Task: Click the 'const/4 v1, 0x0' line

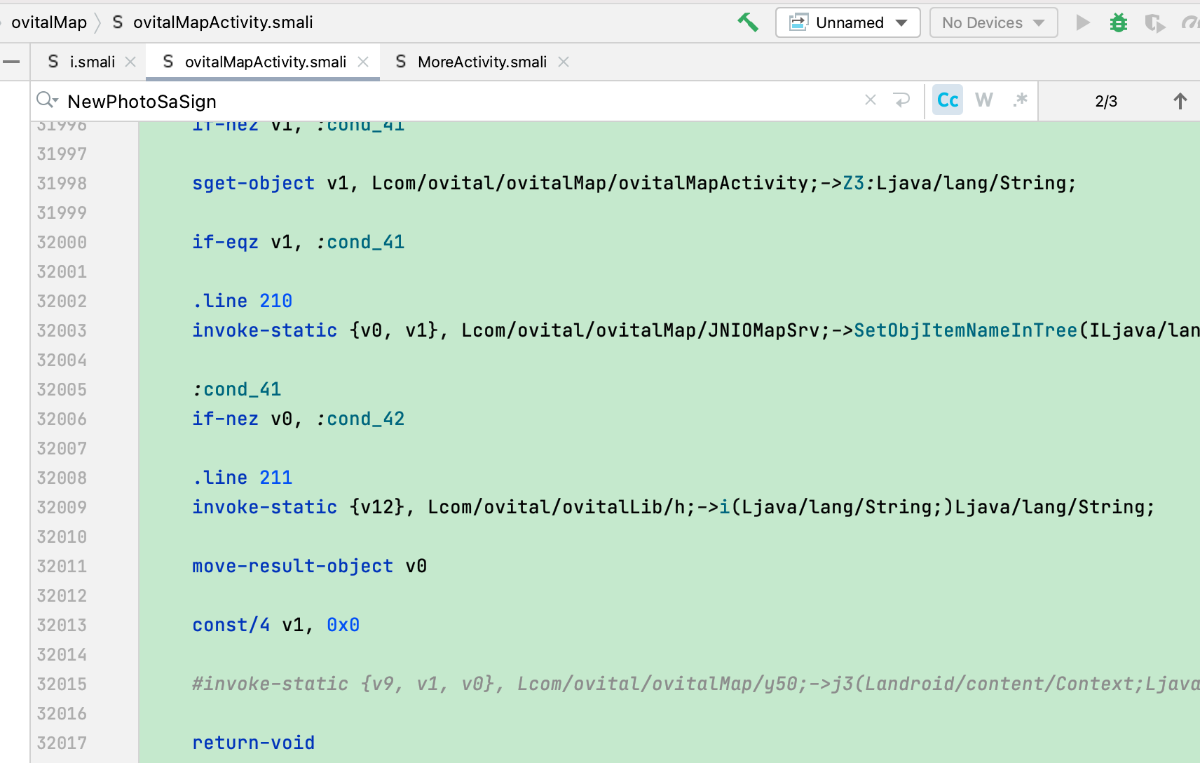Action: (276, 625)
